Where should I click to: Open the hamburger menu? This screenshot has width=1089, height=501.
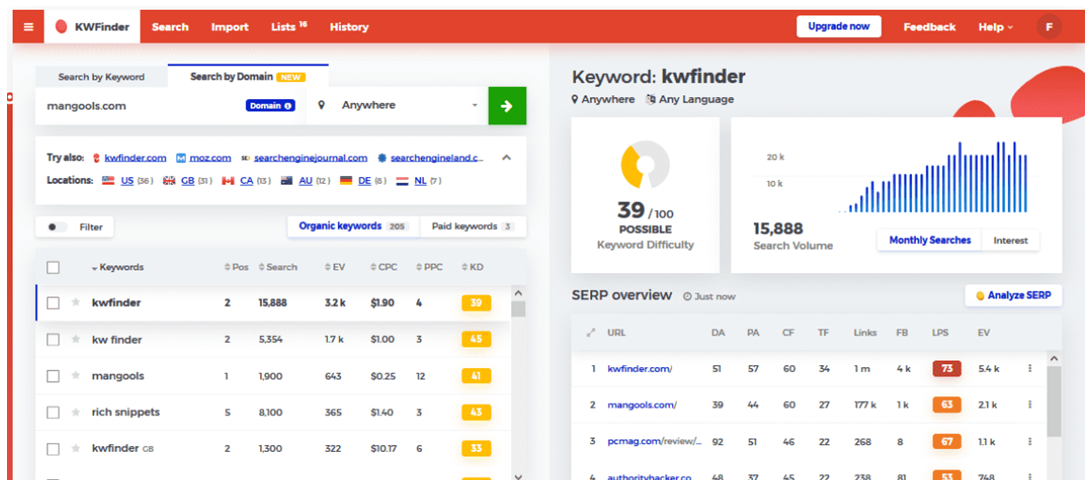pyautogui.click(x=28, y=27)
